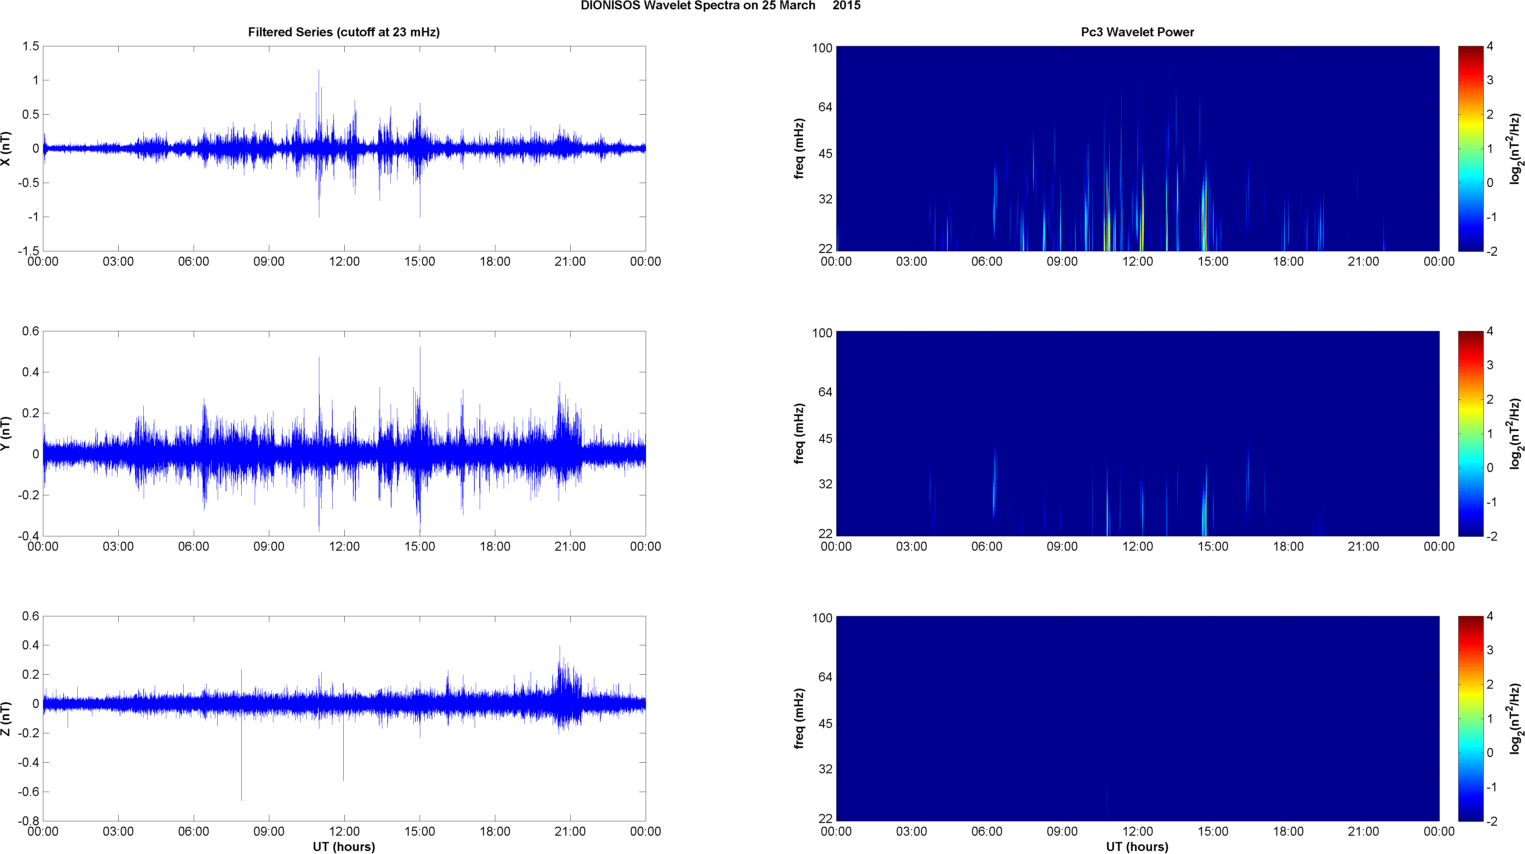The image size is (1525, 854).
Task: Click 'freq (mHz)' label of the top spectrogram
Action: point(800,148)
